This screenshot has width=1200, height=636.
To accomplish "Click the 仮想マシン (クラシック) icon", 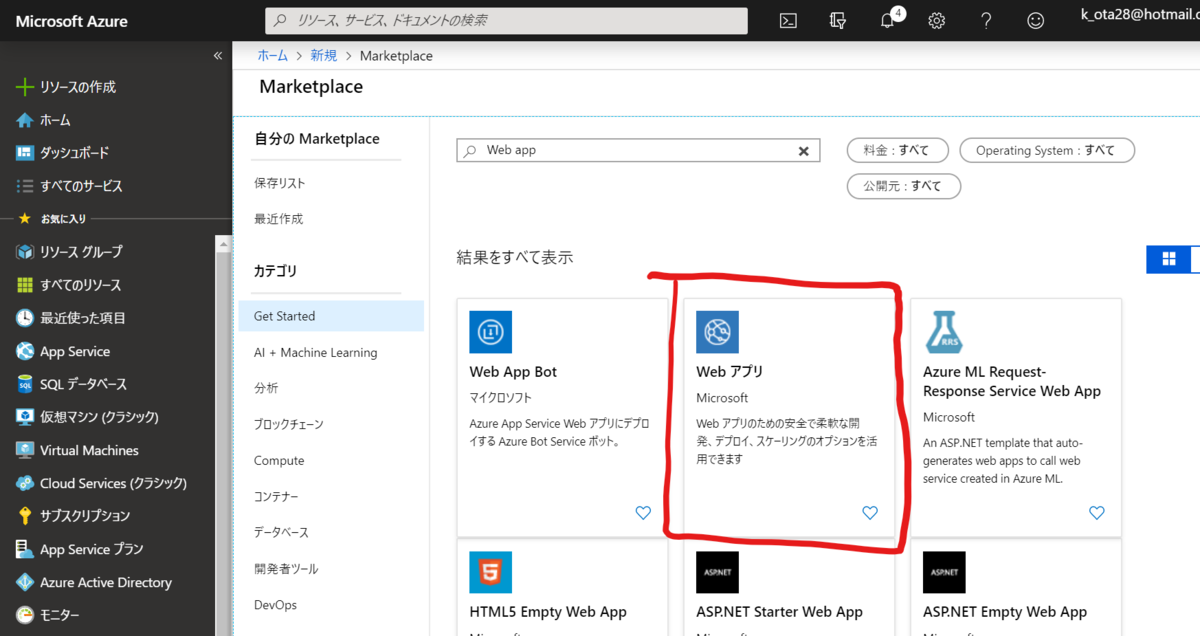I will [25, 417].
